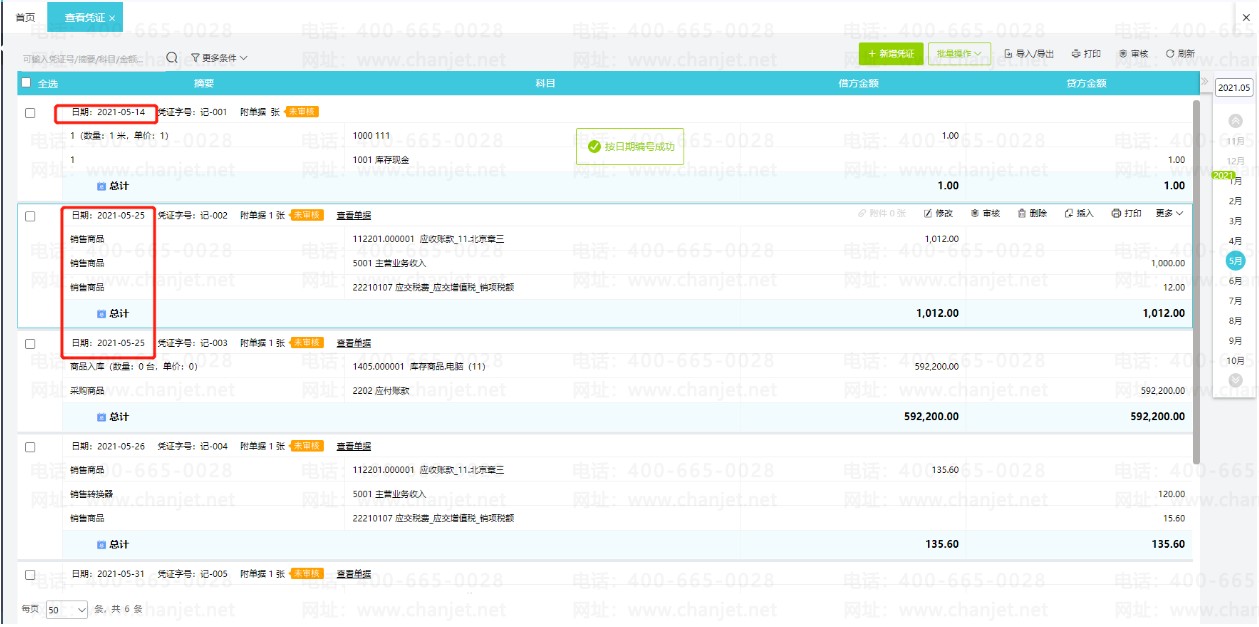Viewport: 1259px width, 627px height.
Task: Click 总计 icon of voucher 记-002
Action: point(101,314)
